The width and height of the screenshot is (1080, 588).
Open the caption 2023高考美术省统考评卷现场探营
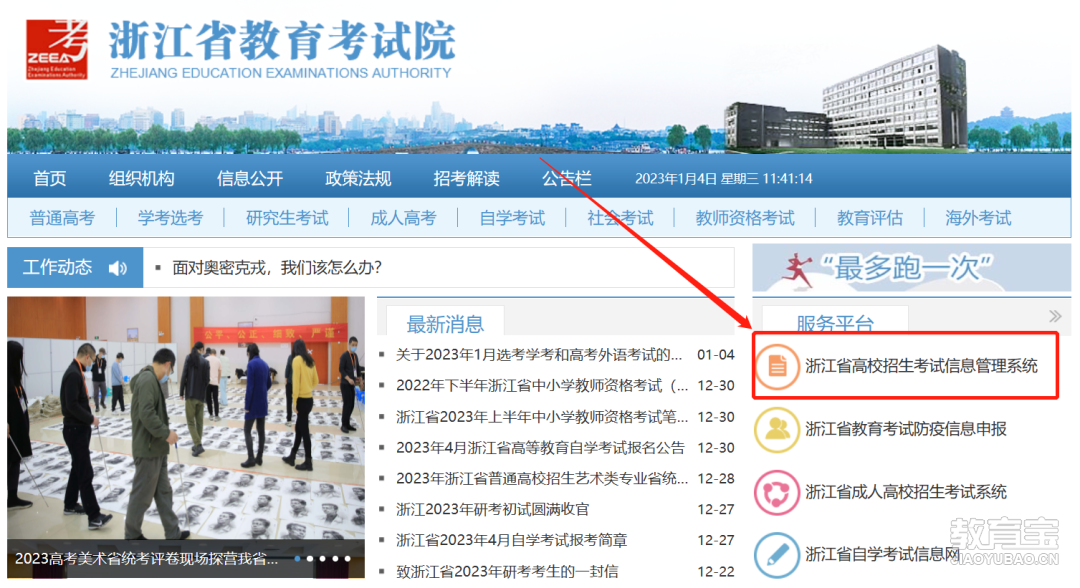146,558
